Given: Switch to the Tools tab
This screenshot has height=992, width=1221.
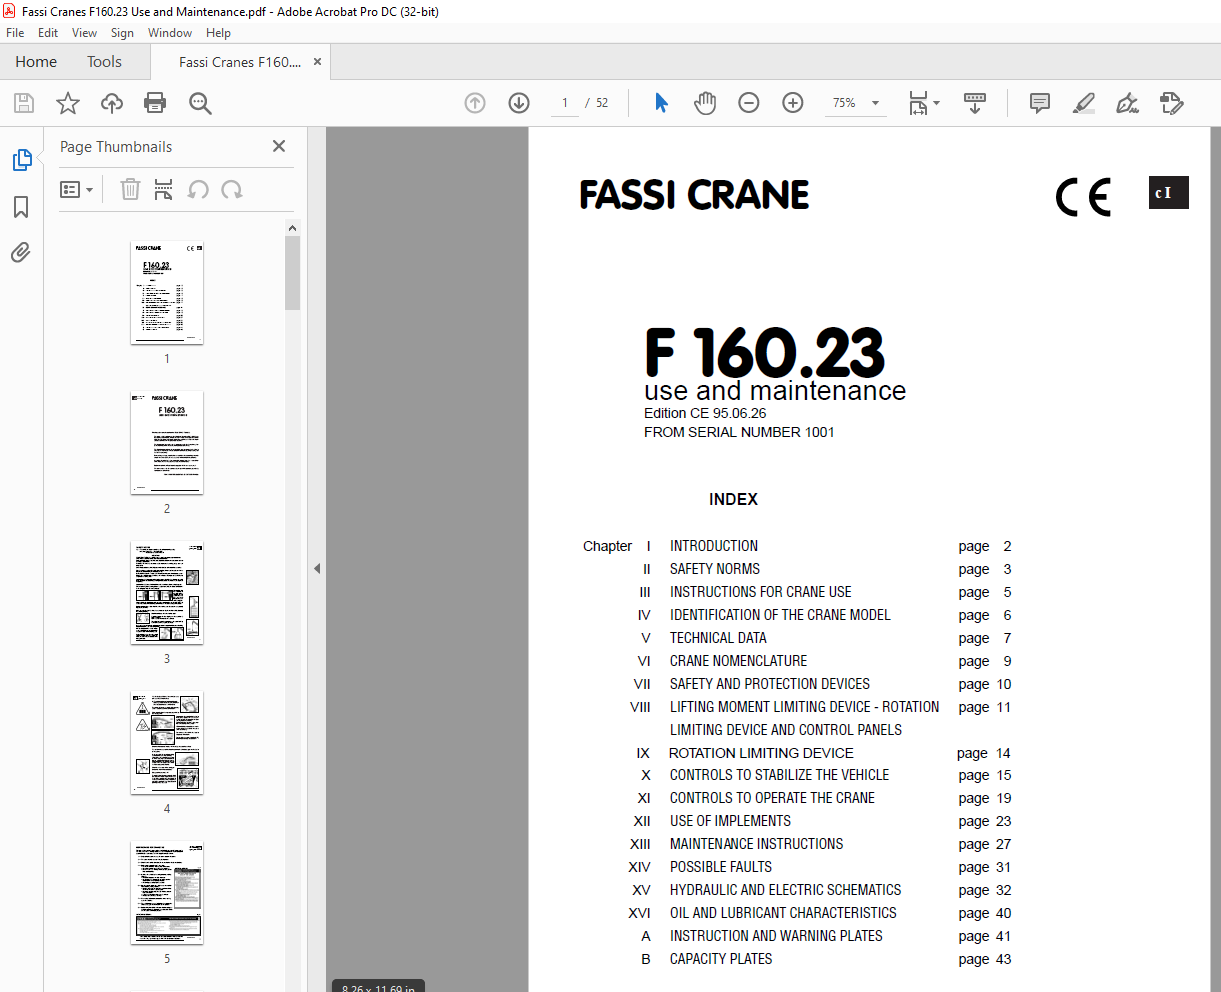Looking at the screenshot, I should [x=104, y=62].
